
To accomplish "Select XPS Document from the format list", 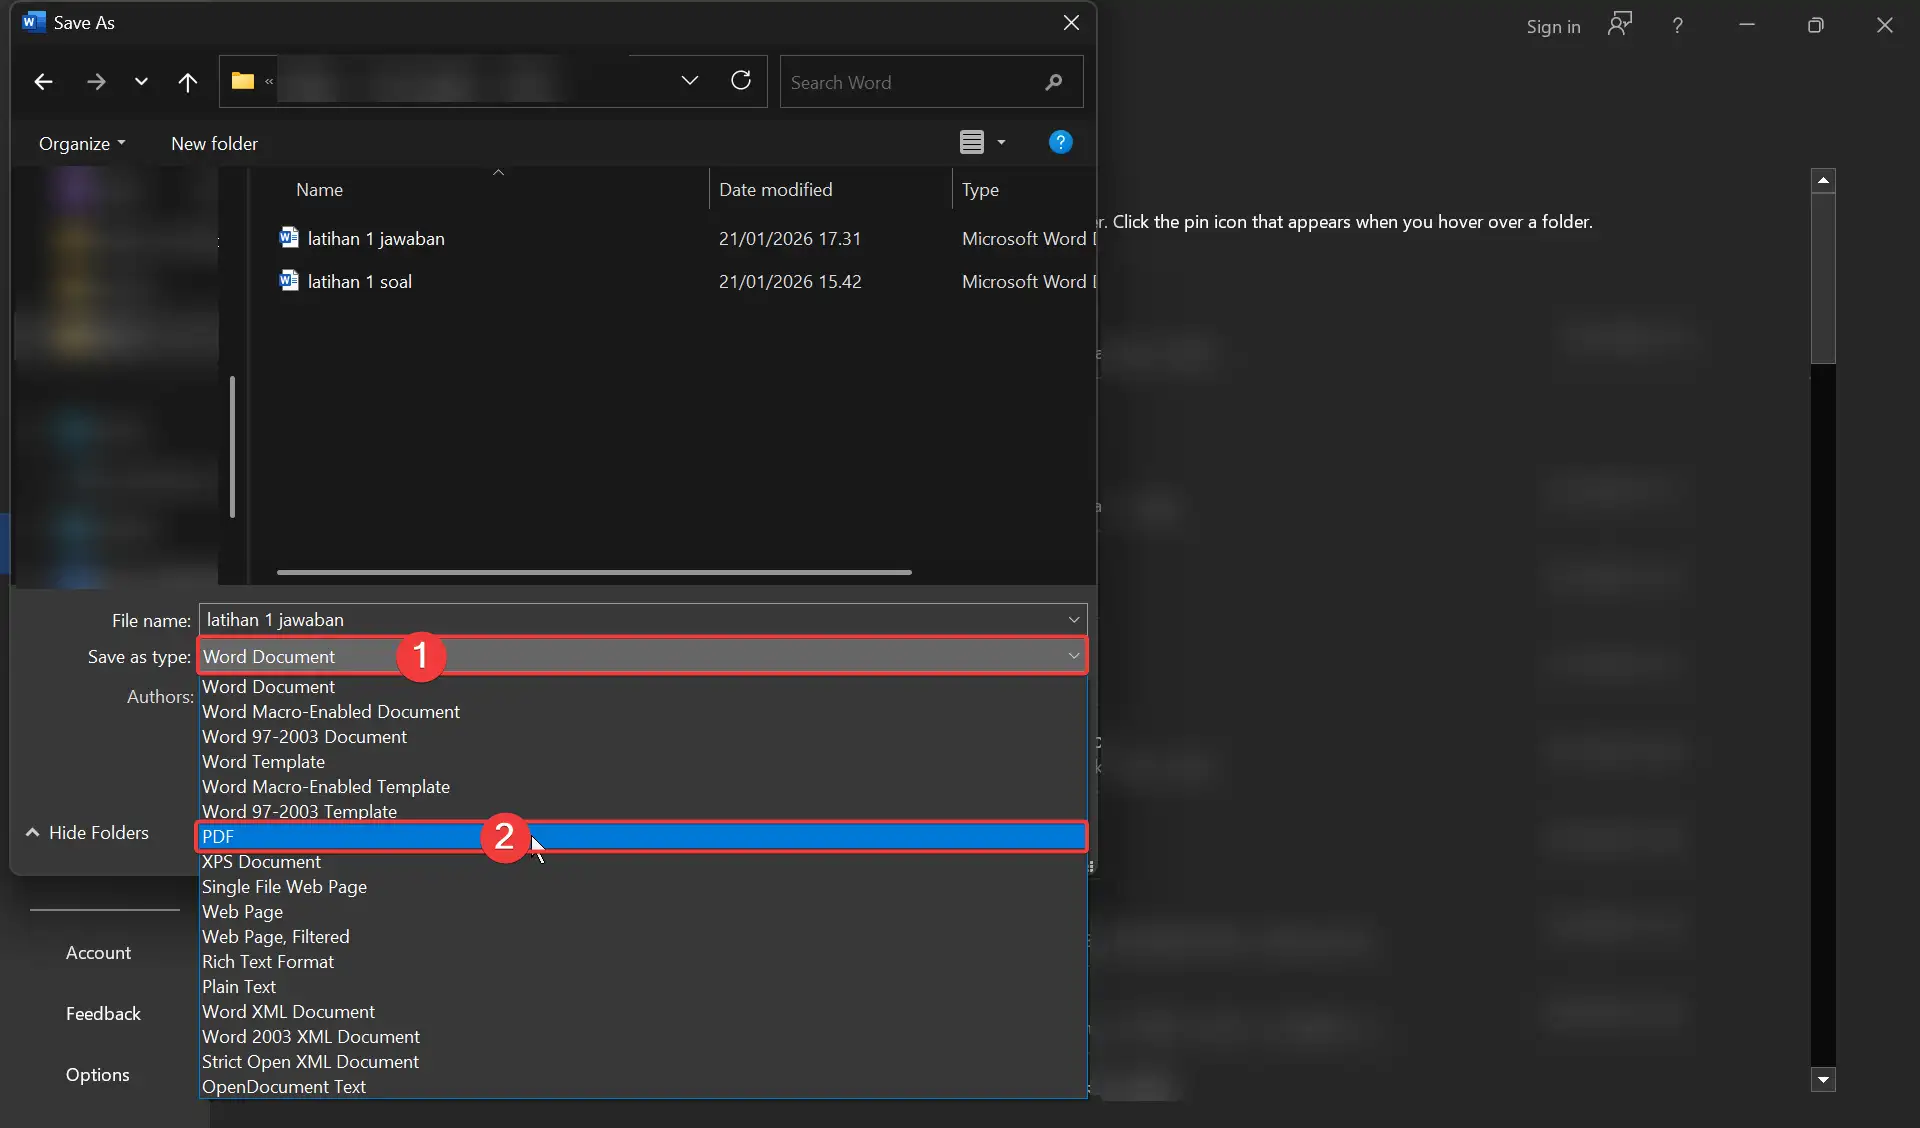I will click(263, 861).
